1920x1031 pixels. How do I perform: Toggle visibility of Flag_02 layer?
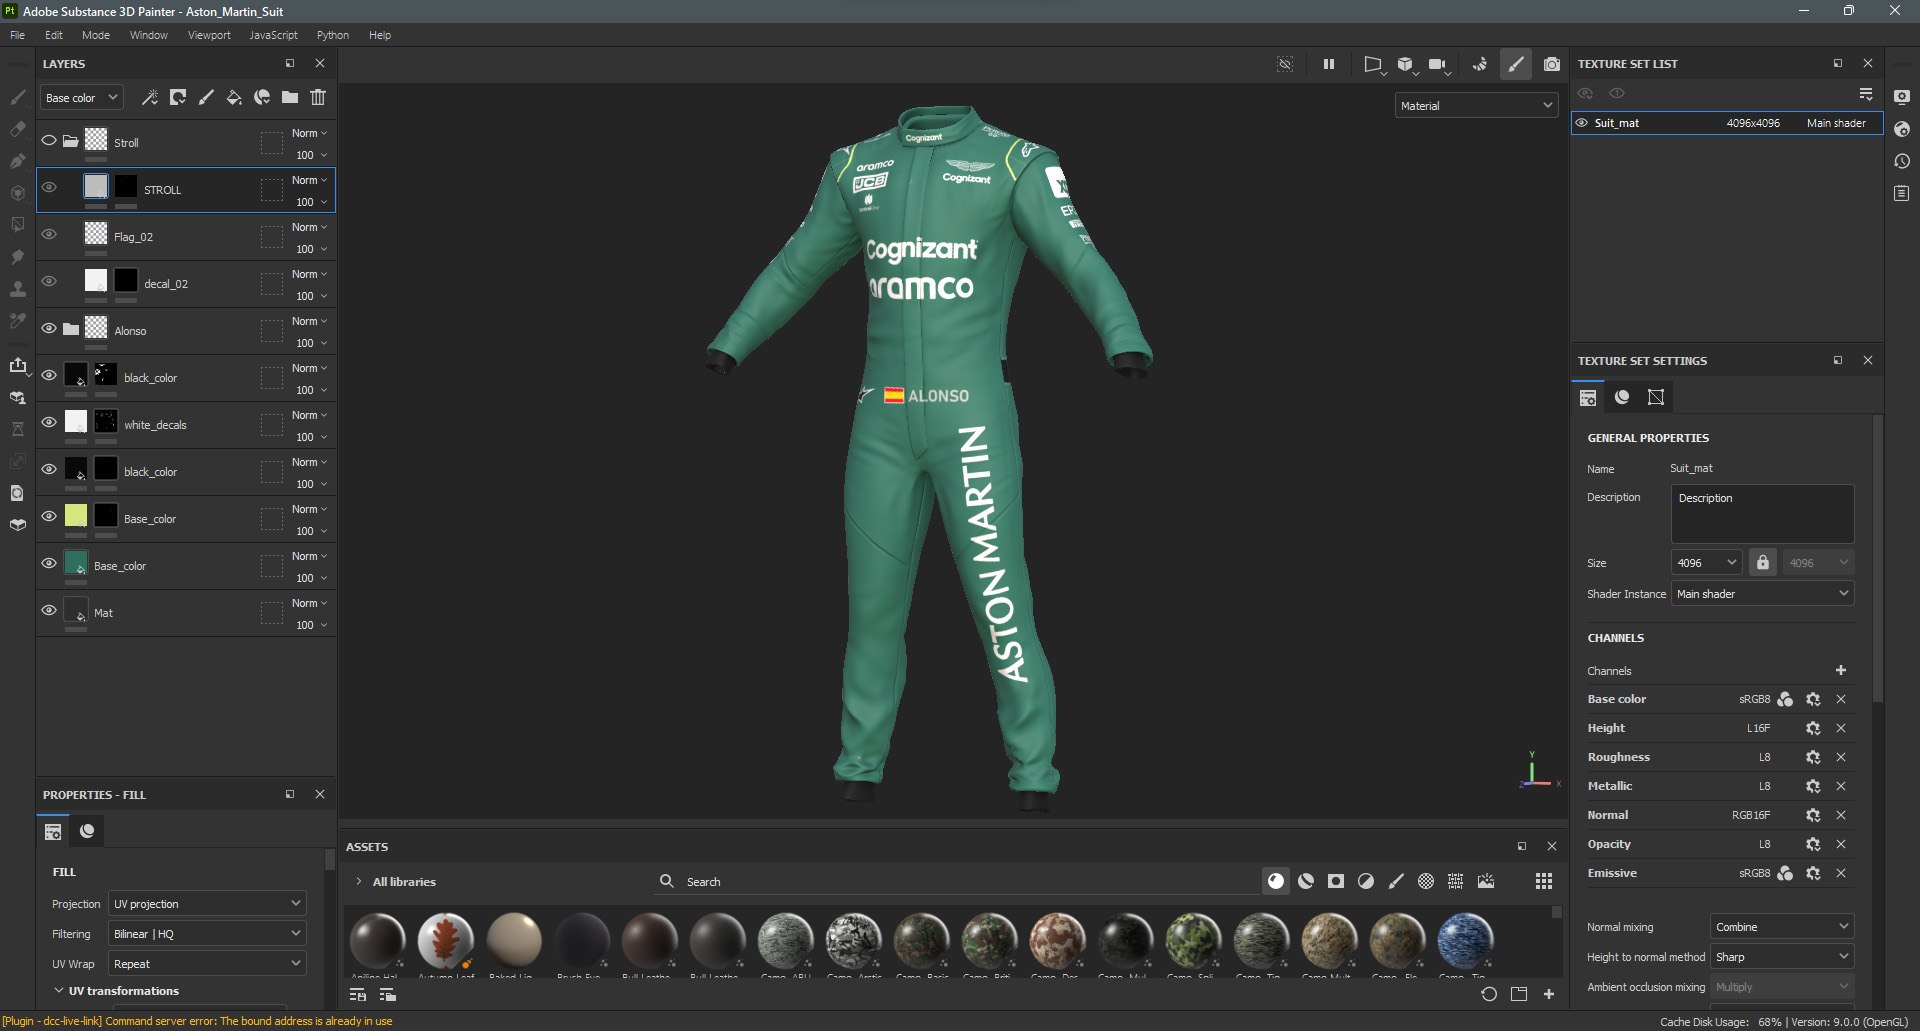pos(48,234)
